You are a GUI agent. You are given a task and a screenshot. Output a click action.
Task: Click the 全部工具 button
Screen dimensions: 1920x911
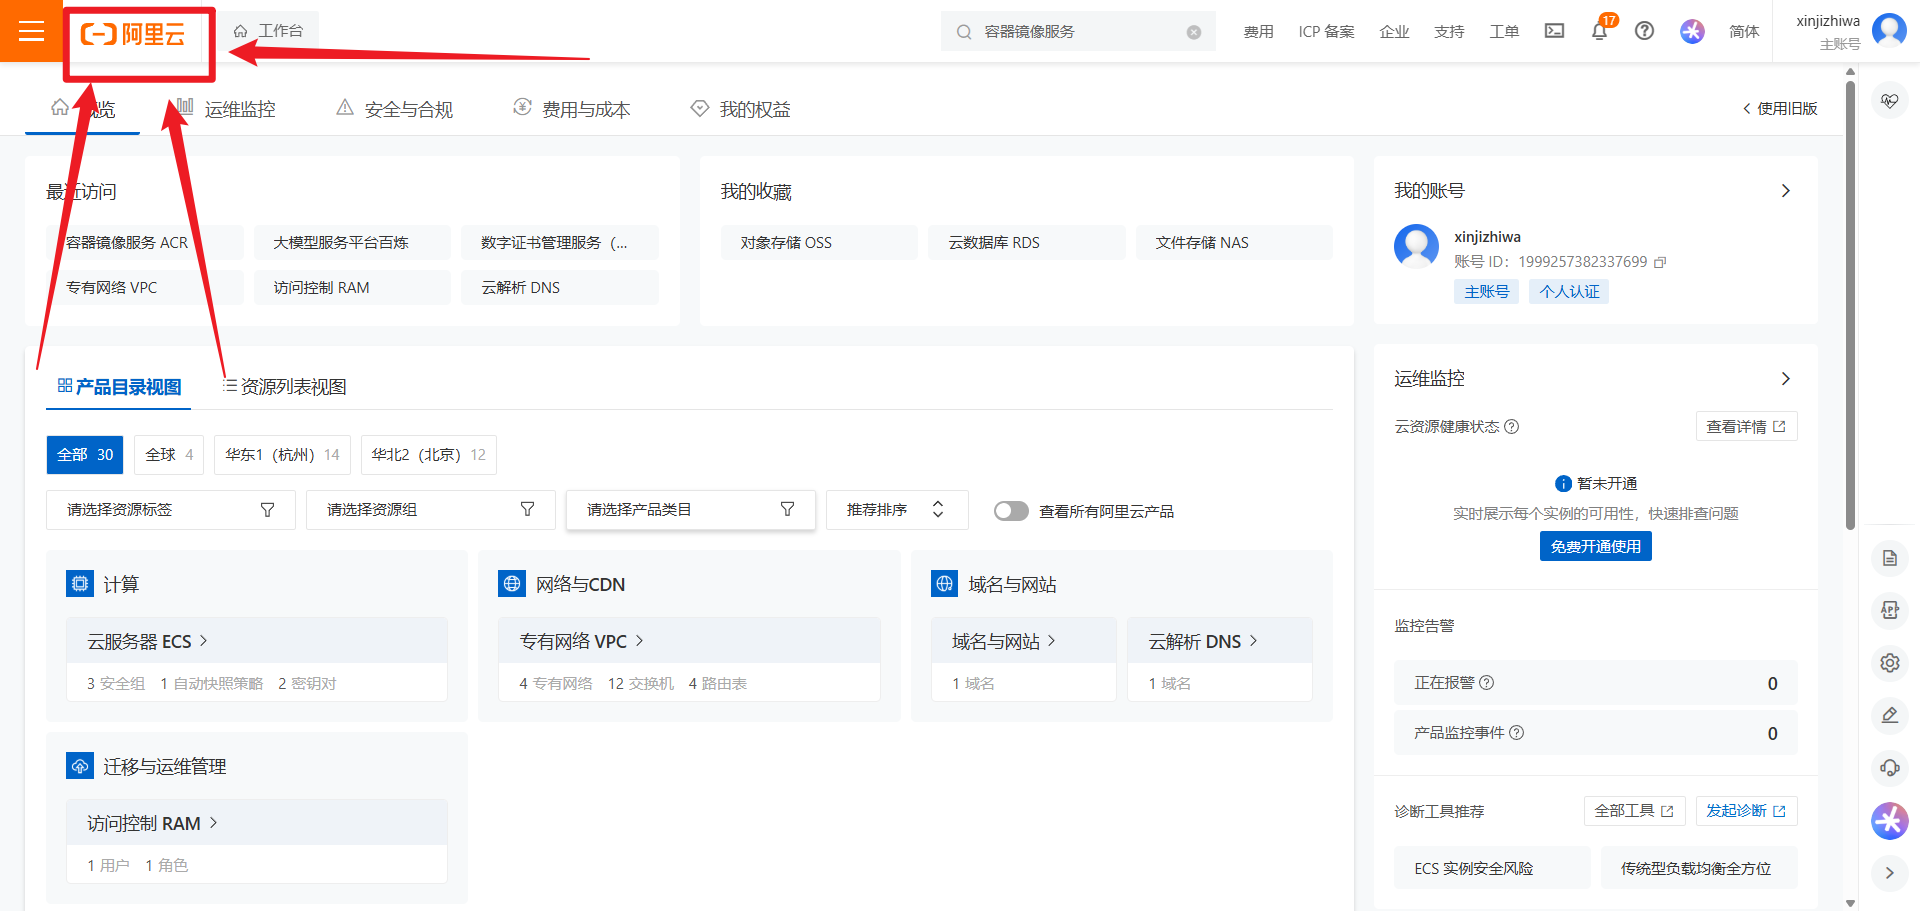pos(1634,811)
